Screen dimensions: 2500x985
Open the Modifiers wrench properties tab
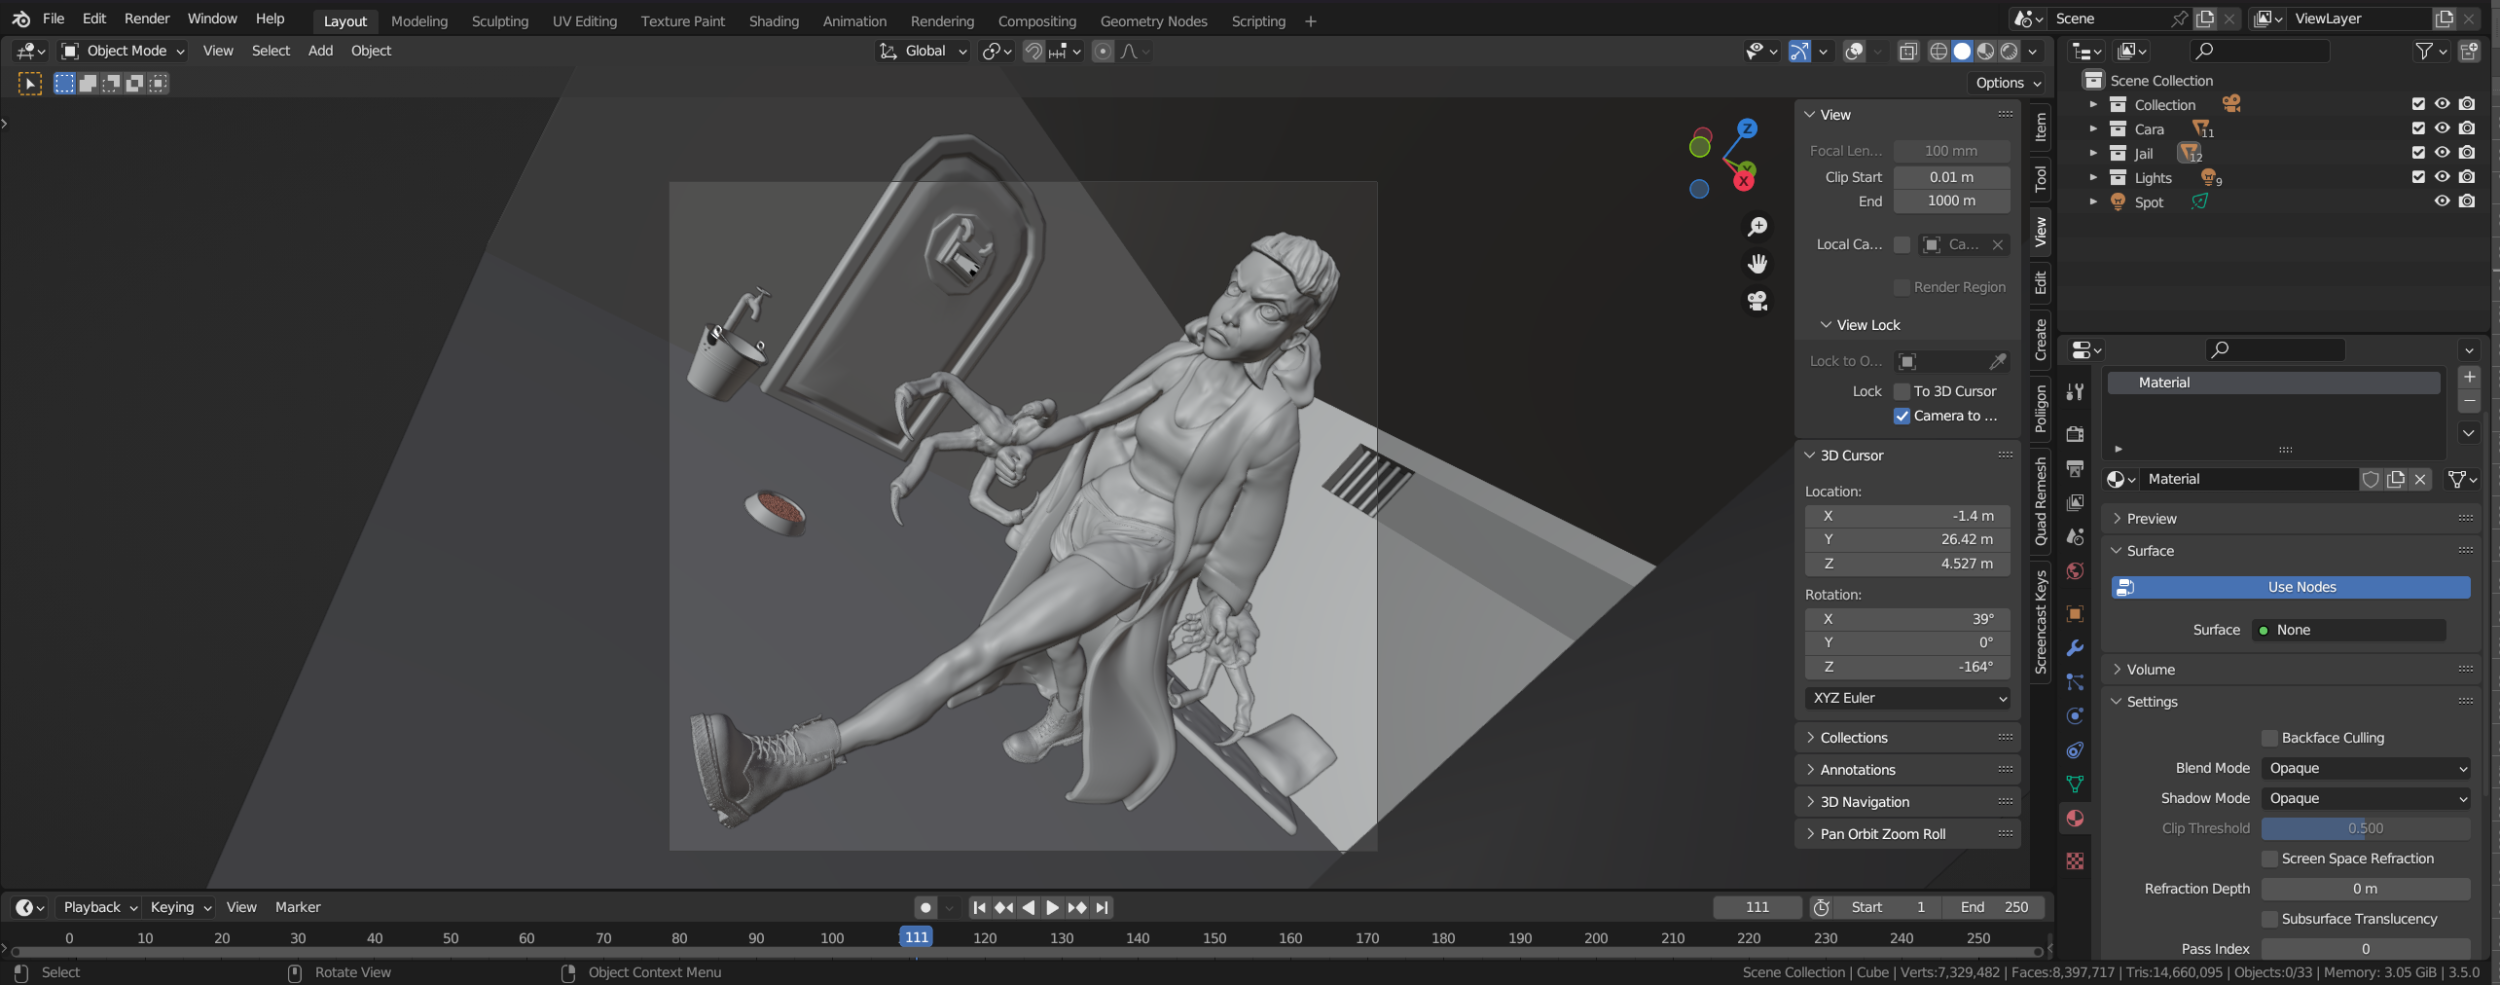(2075, 648)
